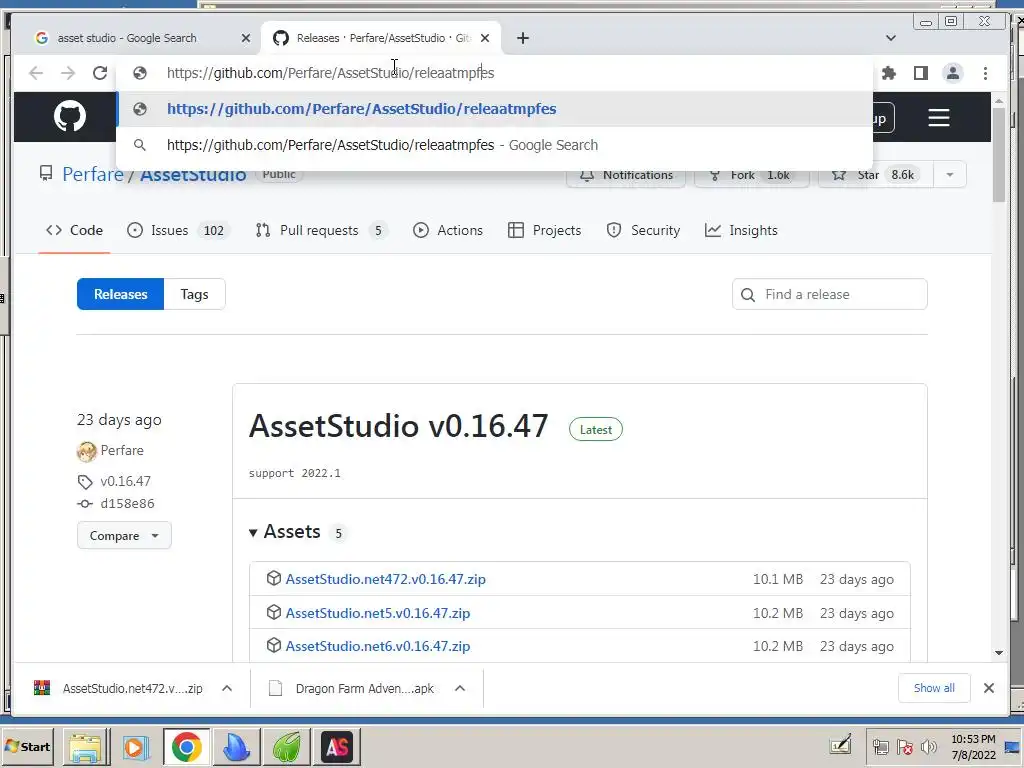
Task: Open the AS AssetStudio taskbar icon
Action: [337, 747]
